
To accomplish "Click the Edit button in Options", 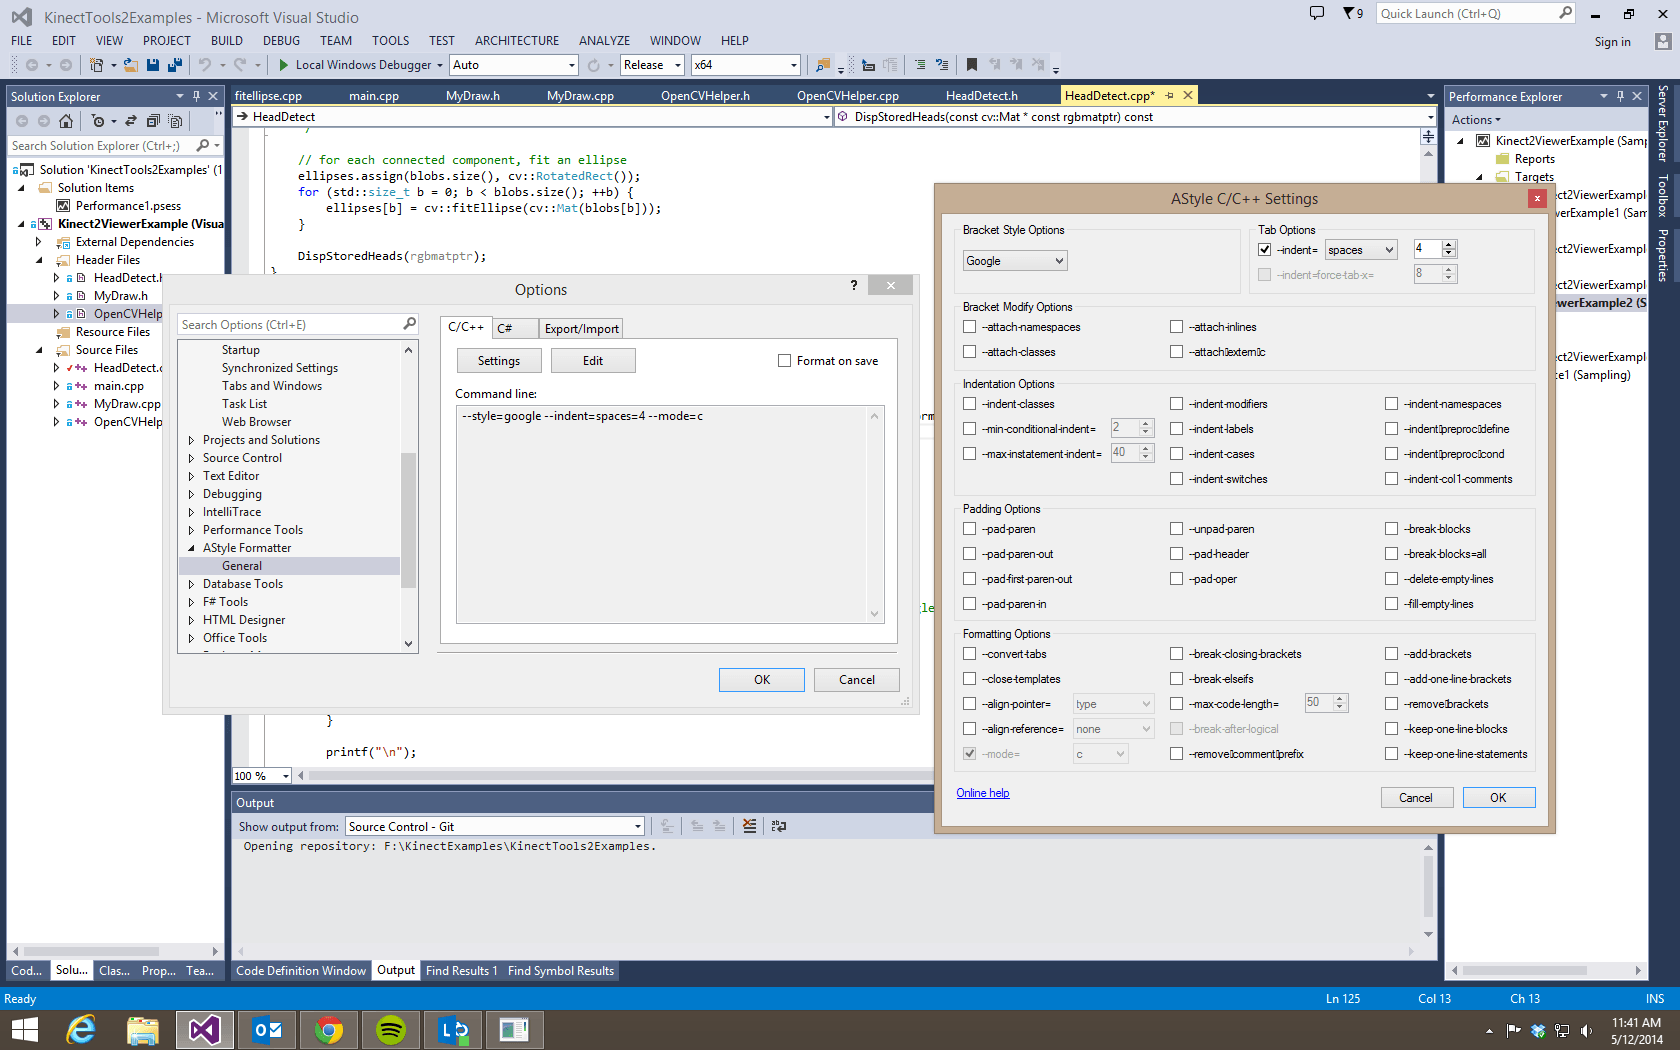I will pos(593,361).
